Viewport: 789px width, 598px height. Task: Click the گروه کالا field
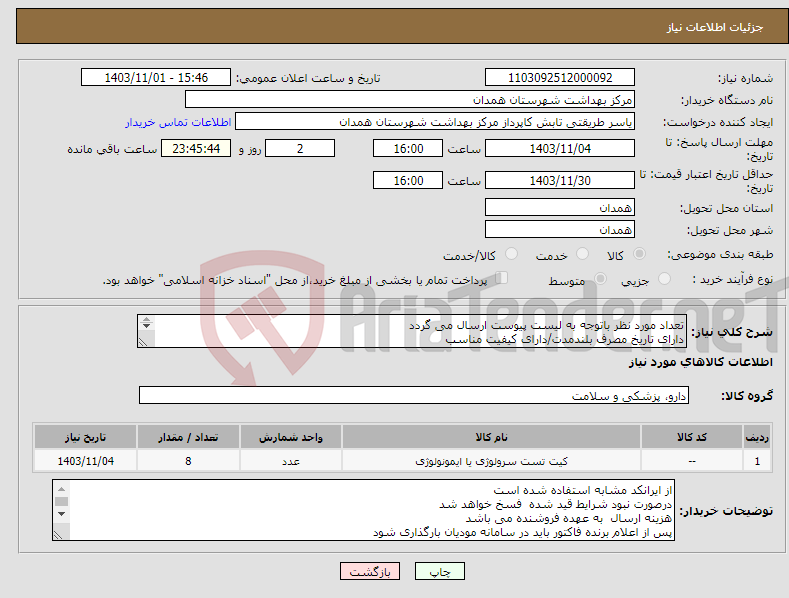coord(414,396)
